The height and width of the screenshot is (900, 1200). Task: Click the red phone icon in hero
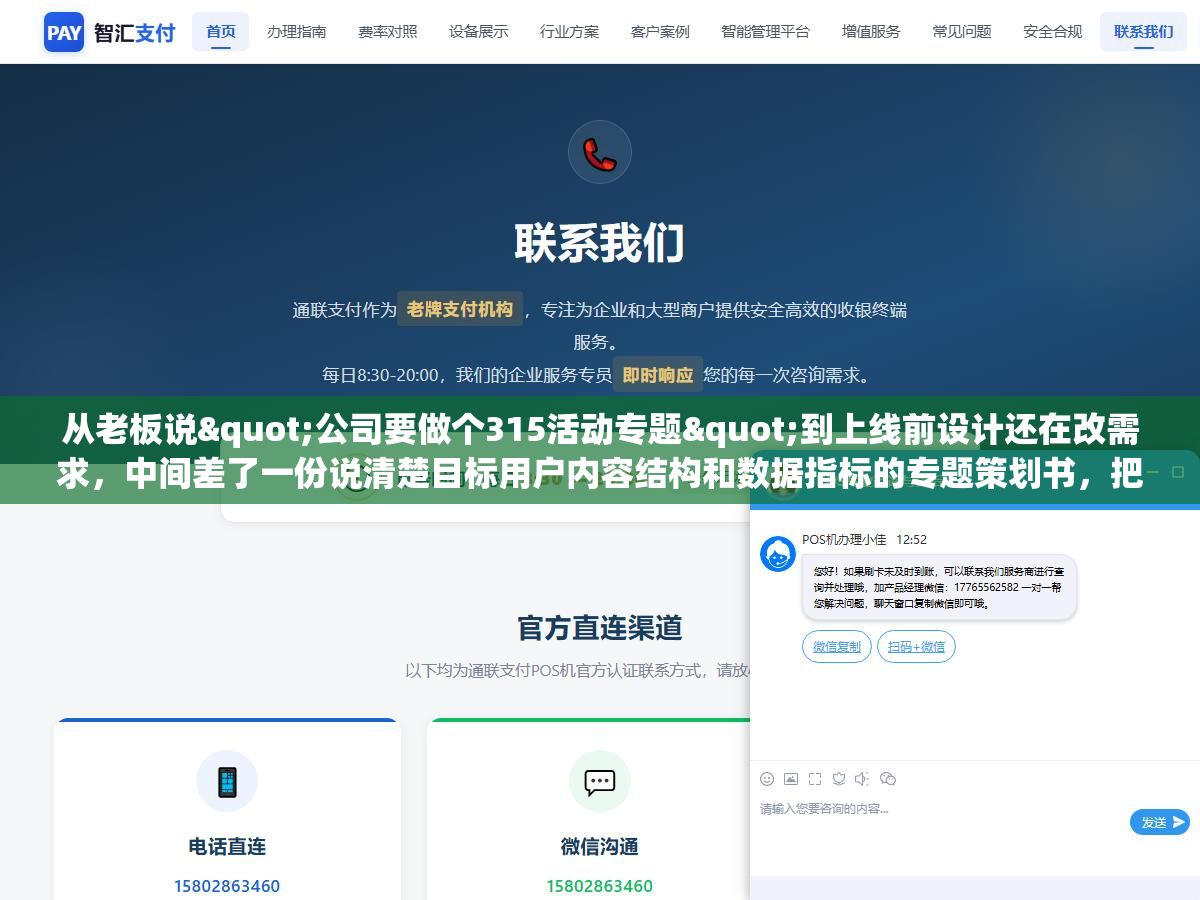pos(600,152)
